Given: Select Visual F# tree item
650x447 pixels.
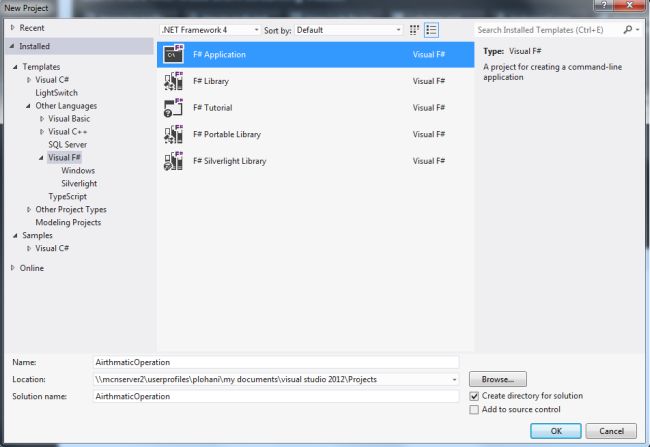Looking at the screenshot, I should [x=64, y=158].
